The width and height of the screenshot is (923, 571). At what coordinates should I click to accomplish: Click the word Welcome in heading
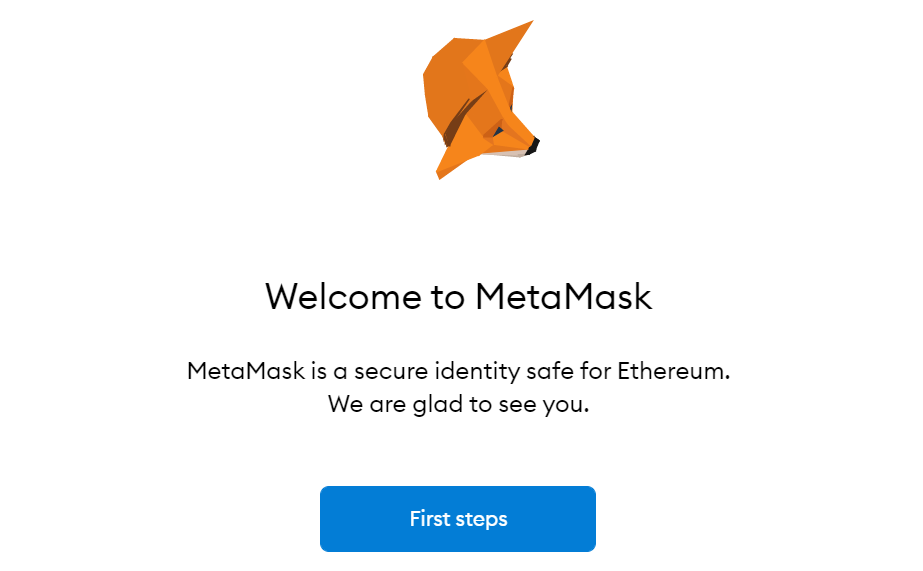tap(343, 296)
